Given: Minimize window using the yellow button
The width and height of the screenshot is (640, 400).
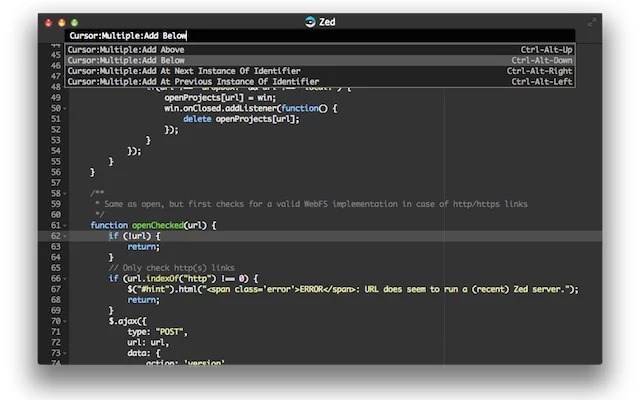Looking at the screenshot, I should 60,20.
